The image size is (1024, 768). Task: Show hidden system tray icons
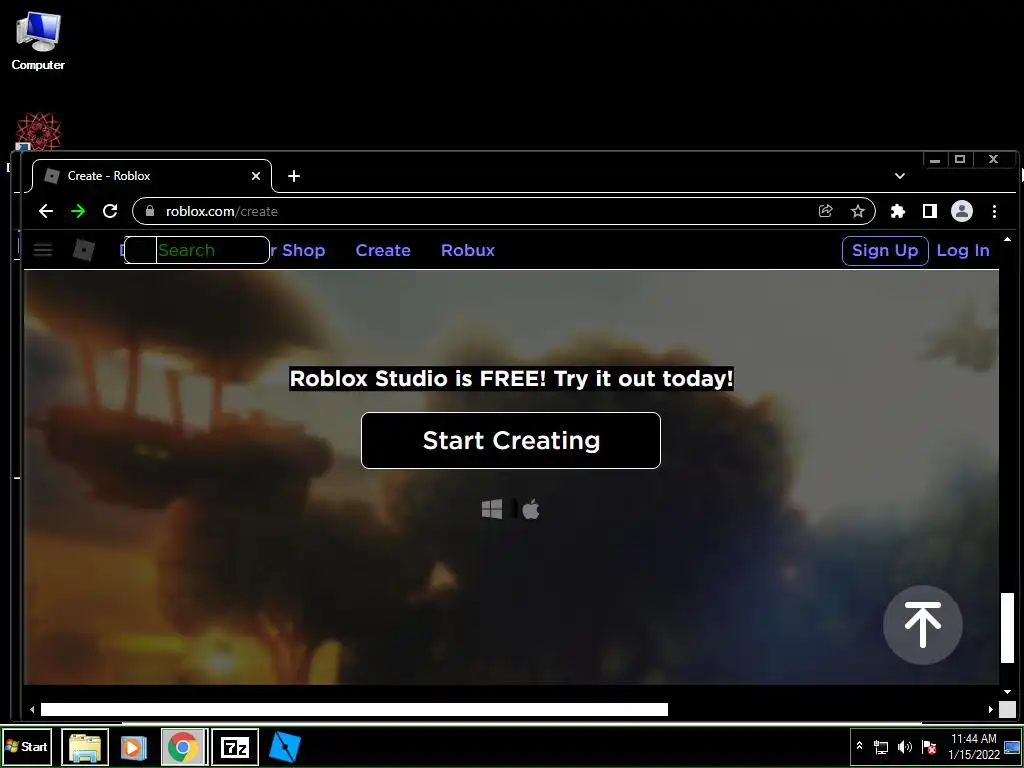tap(859, 746)
